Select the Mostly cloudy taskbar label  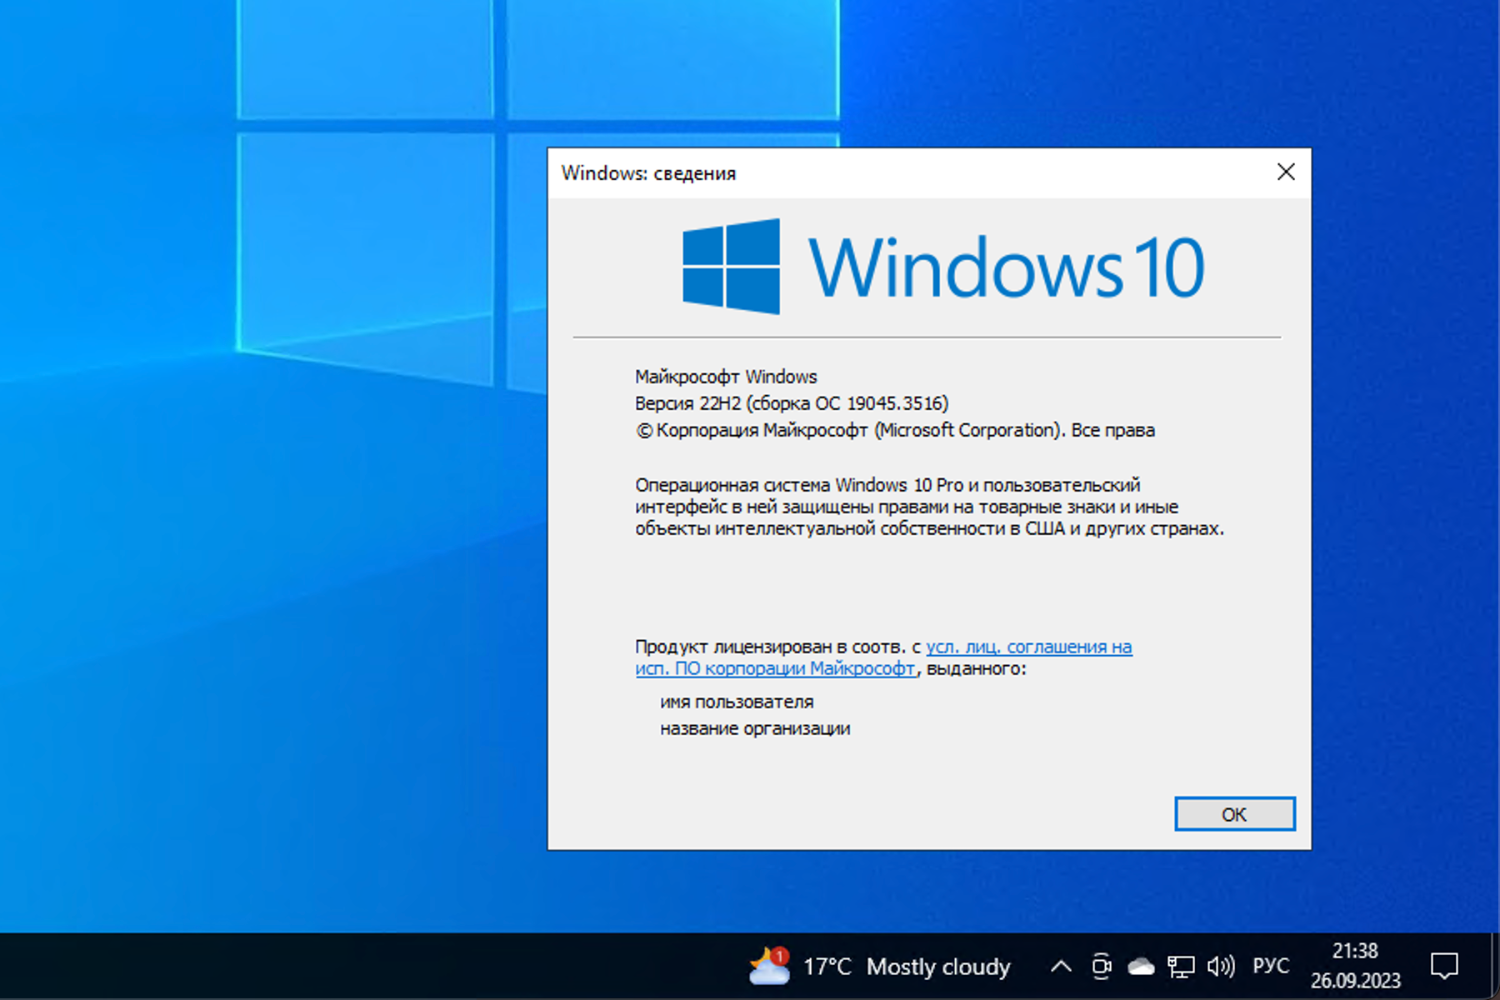click(938, 966)
